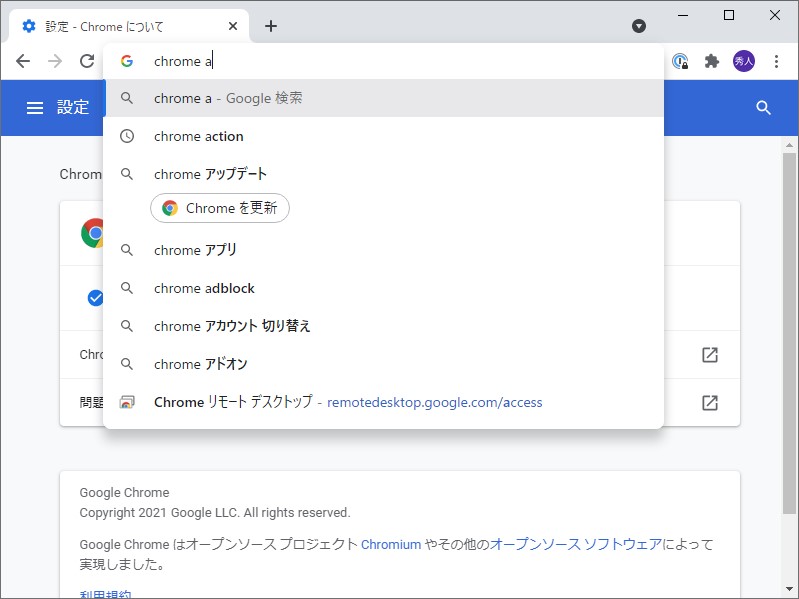Open the tab search dropdown arrow
This screenshot has width=799, height=599.
[639, 26]
